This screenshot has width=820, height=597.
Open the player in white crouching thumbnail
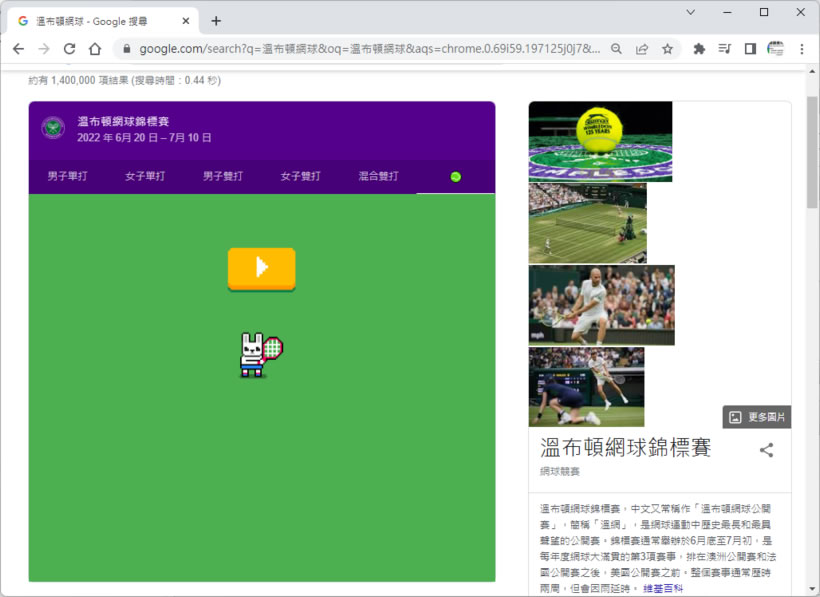coord(601,305)
